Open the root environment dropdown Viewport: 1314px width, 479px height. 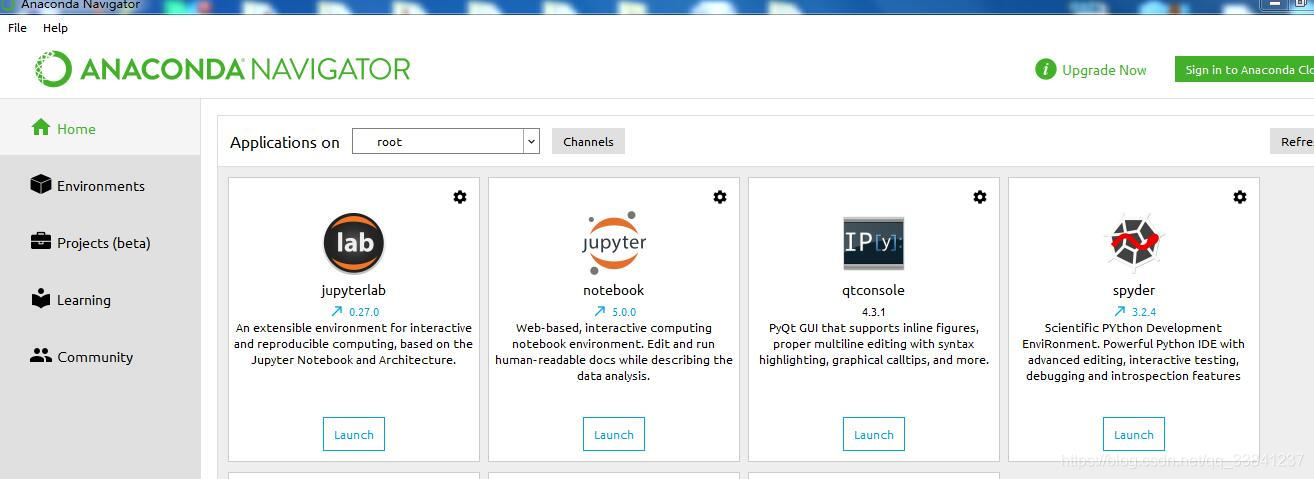click(x=446, y=141)
